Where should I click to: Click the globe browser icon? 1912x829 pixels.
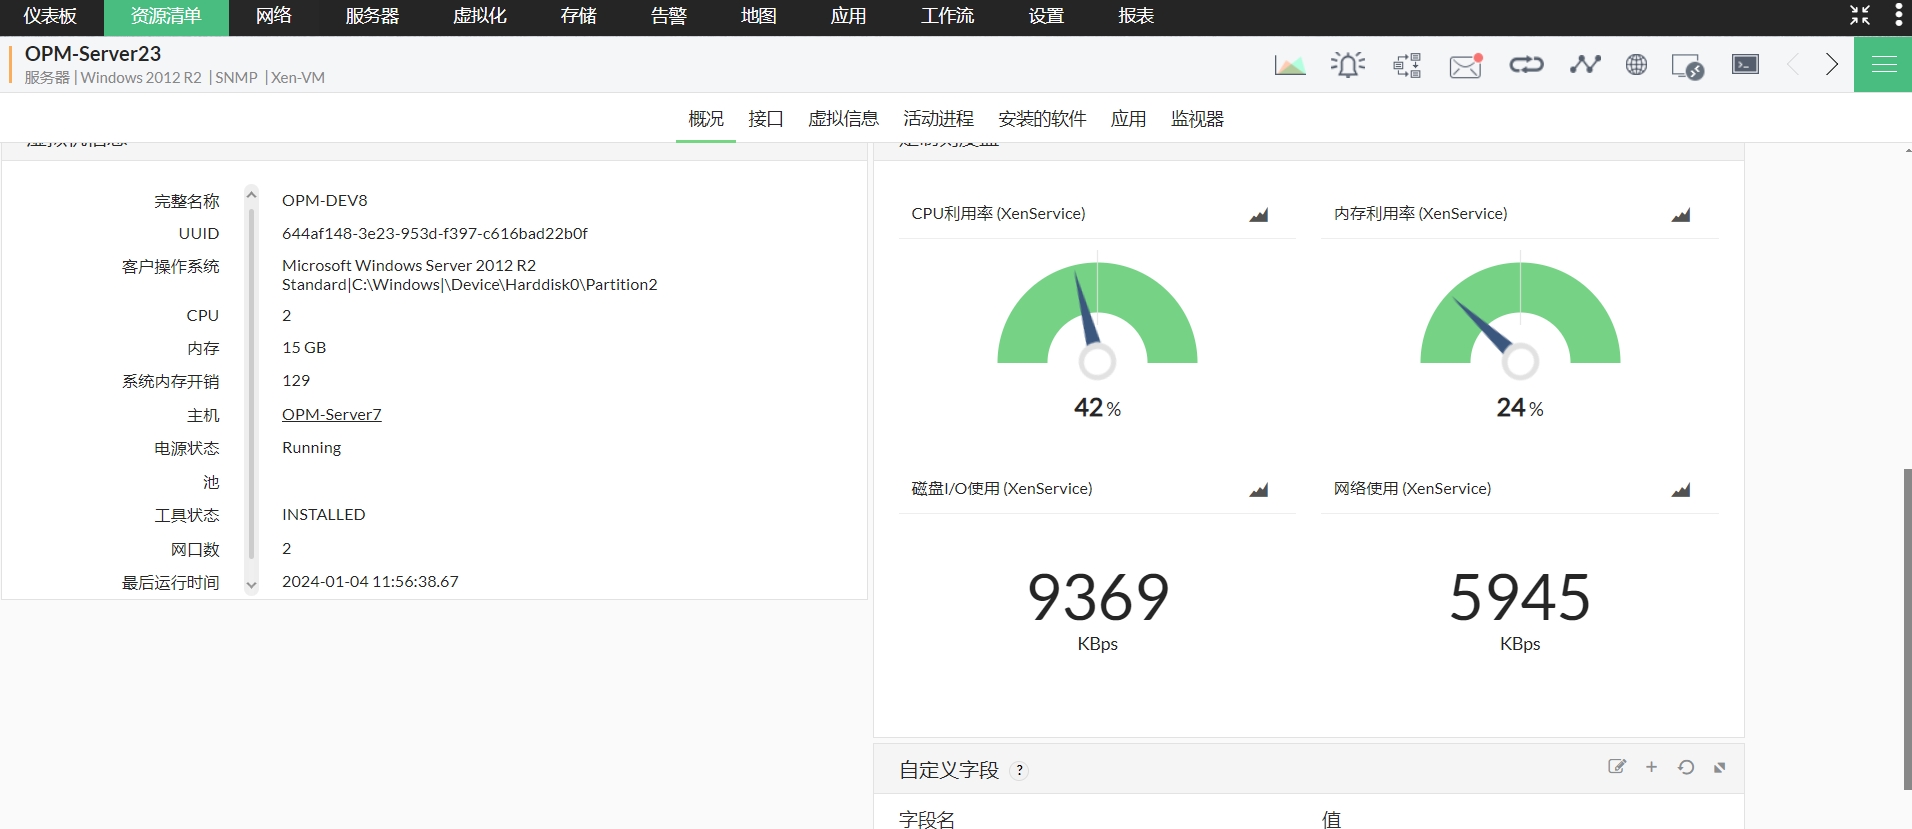point(1636,65)
